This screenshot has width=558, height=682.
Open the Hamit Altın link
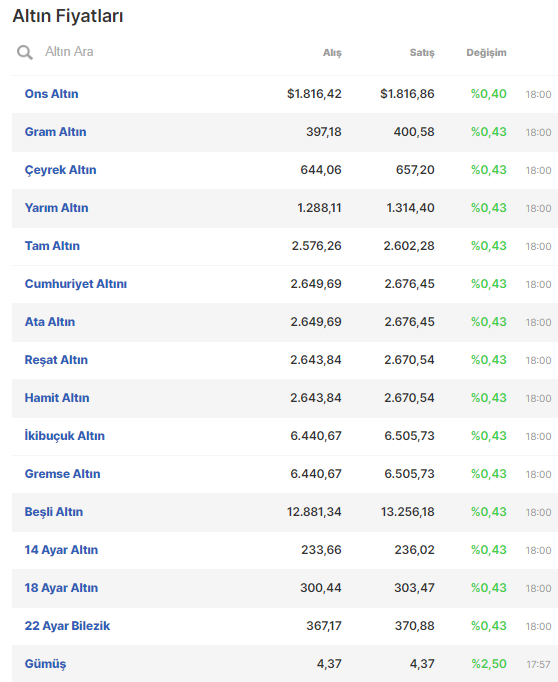point(57,398)
